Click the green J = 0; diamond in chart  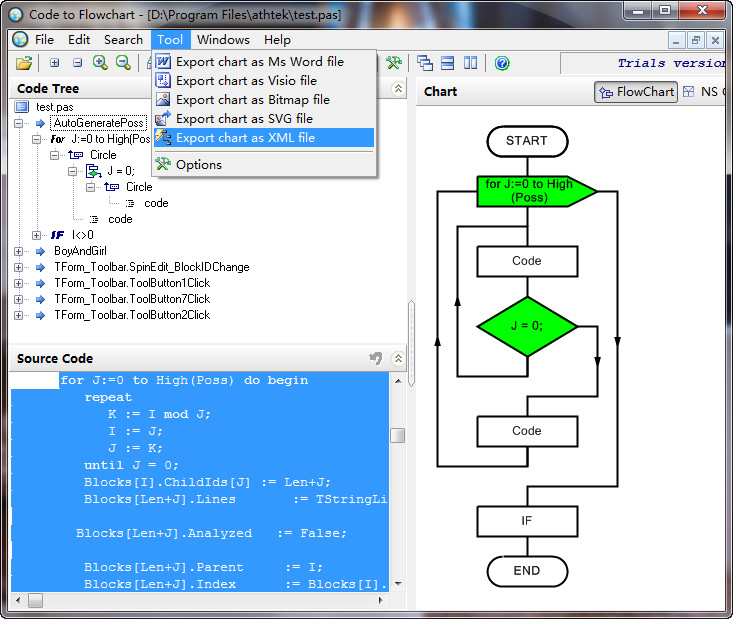click(x=527, y=326)
